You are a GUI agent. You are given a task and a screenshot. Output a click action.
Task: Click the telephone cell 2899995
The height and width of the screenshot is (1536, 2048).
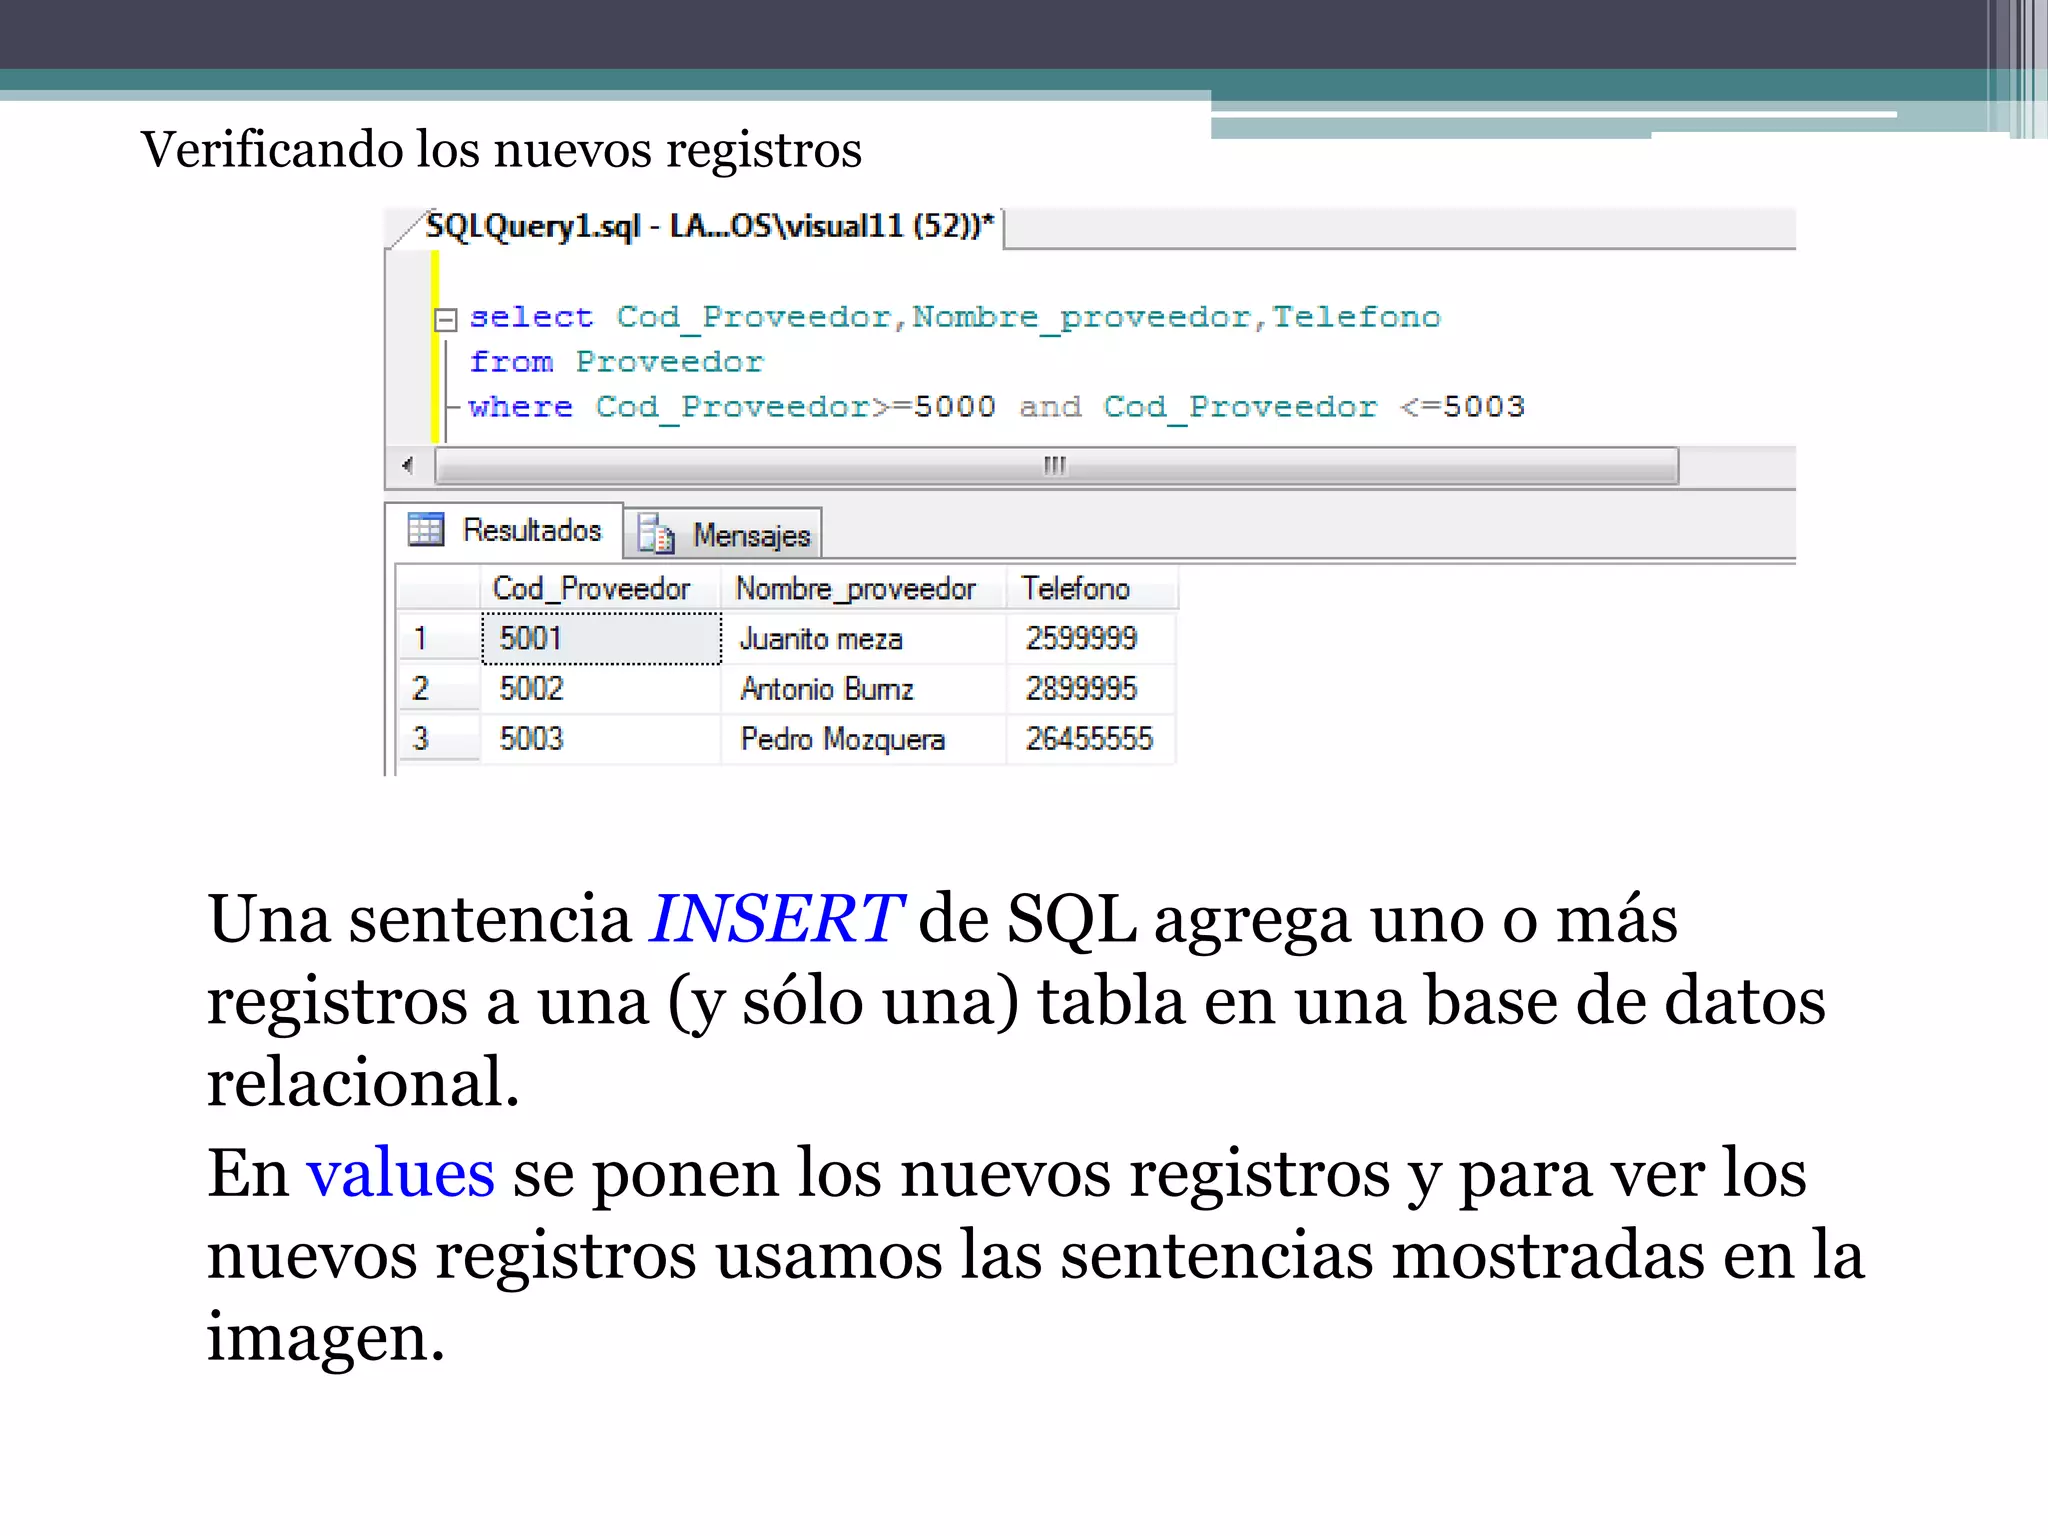[1091, 688]
